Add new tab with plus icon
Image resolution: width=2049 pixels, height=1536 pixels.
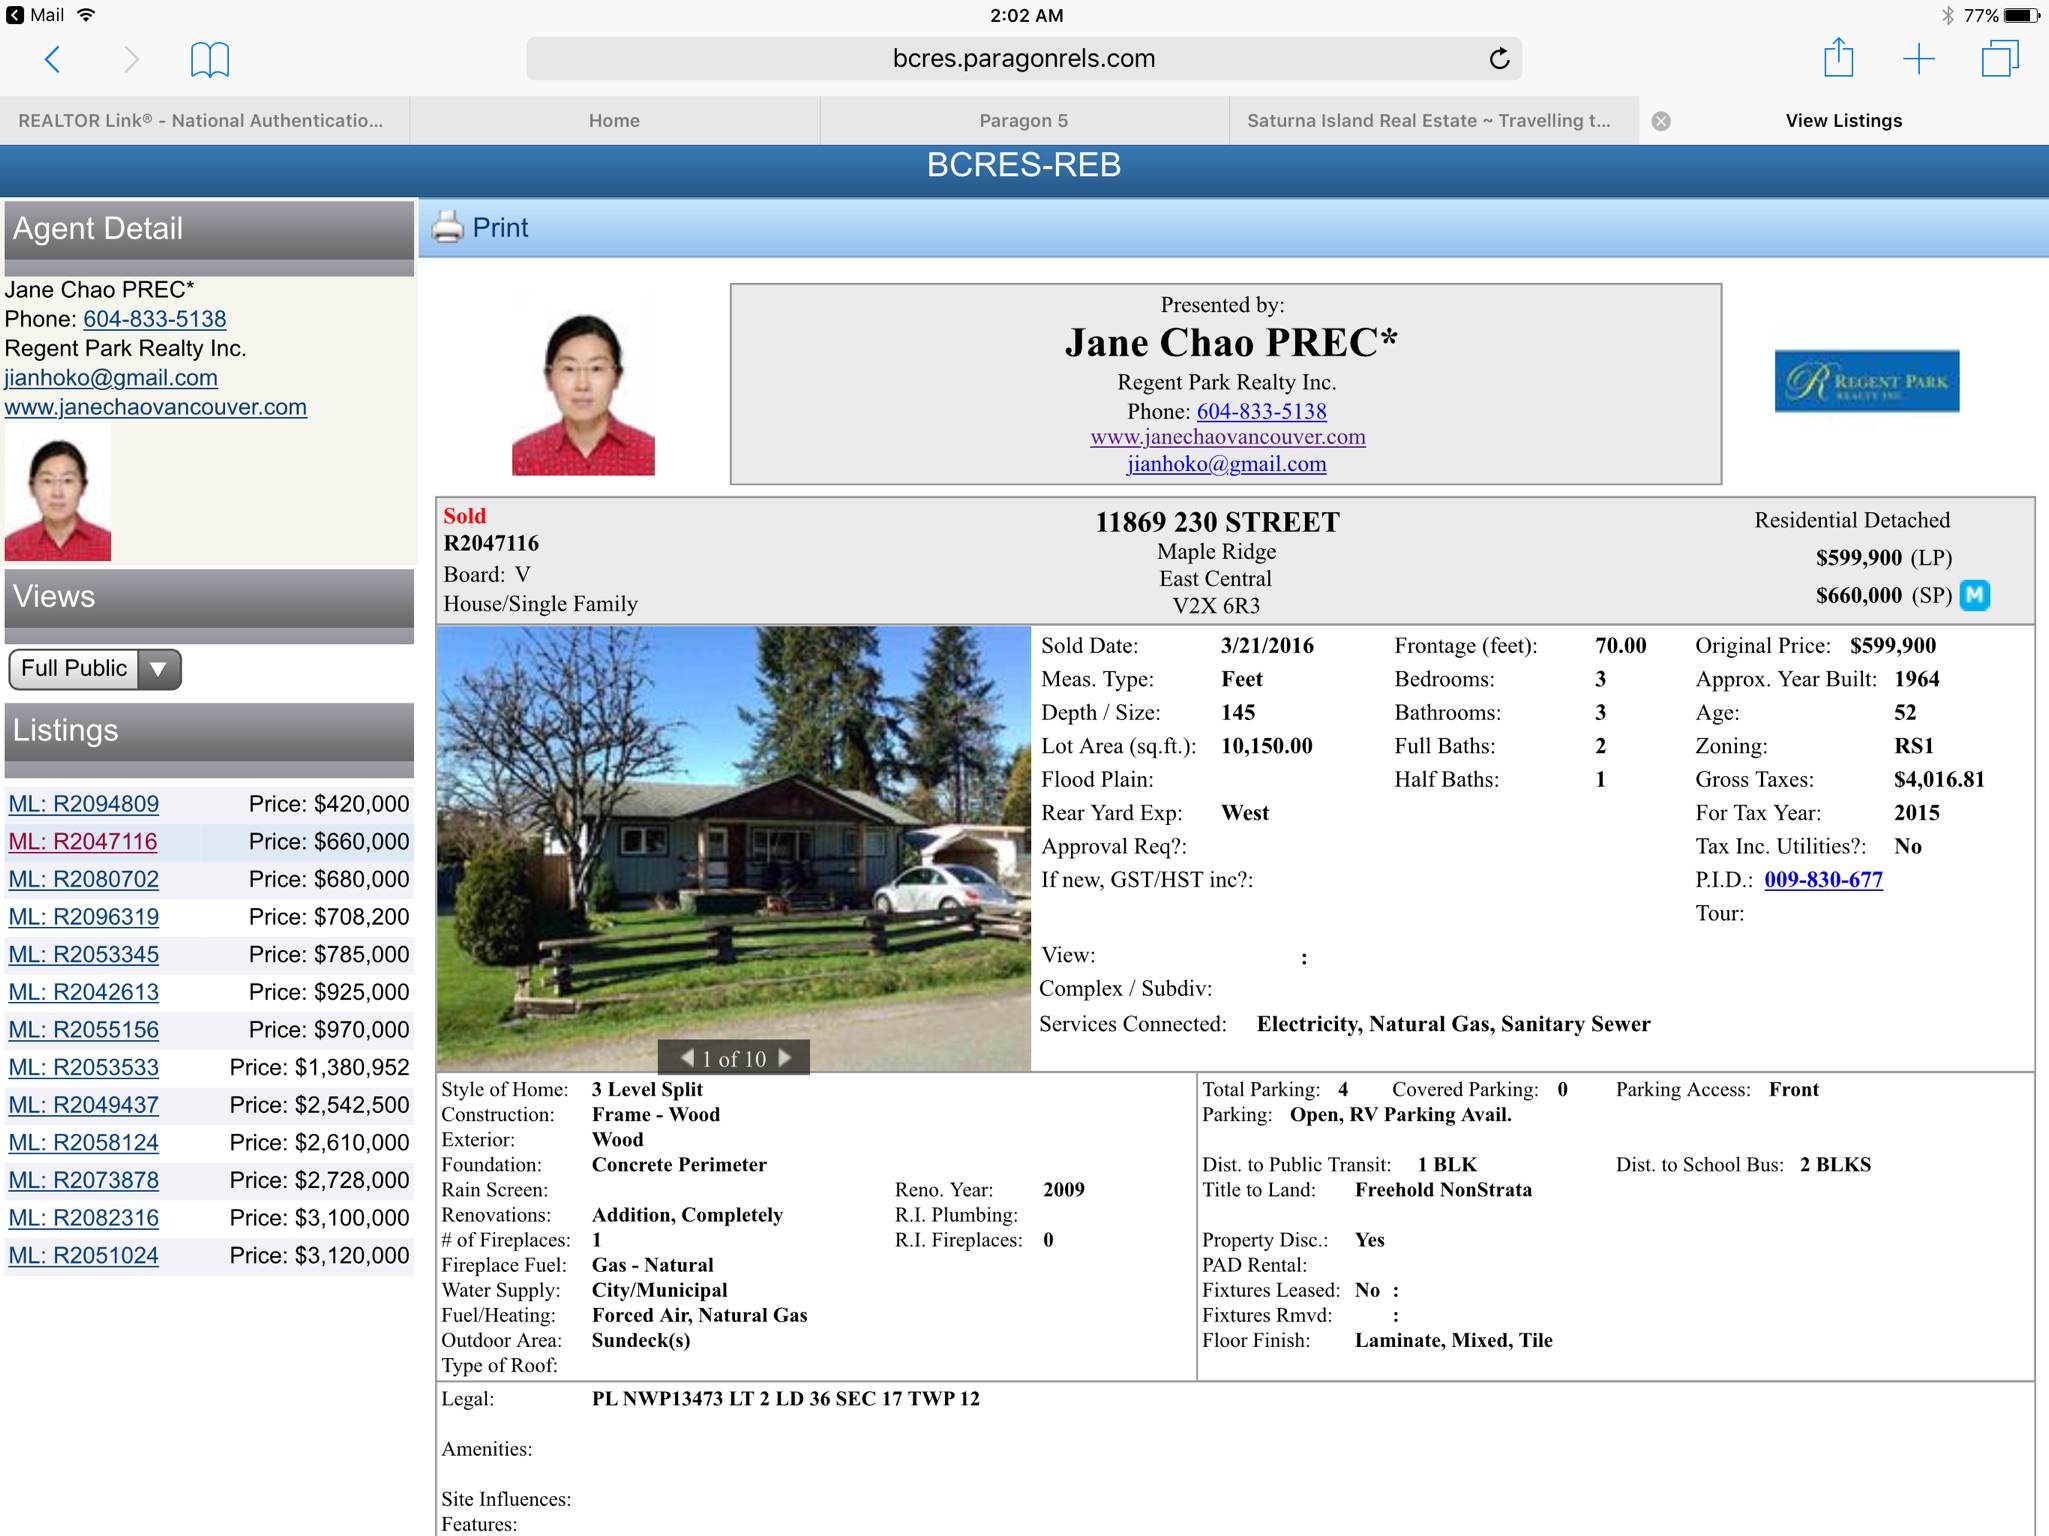pos(1918,59)
